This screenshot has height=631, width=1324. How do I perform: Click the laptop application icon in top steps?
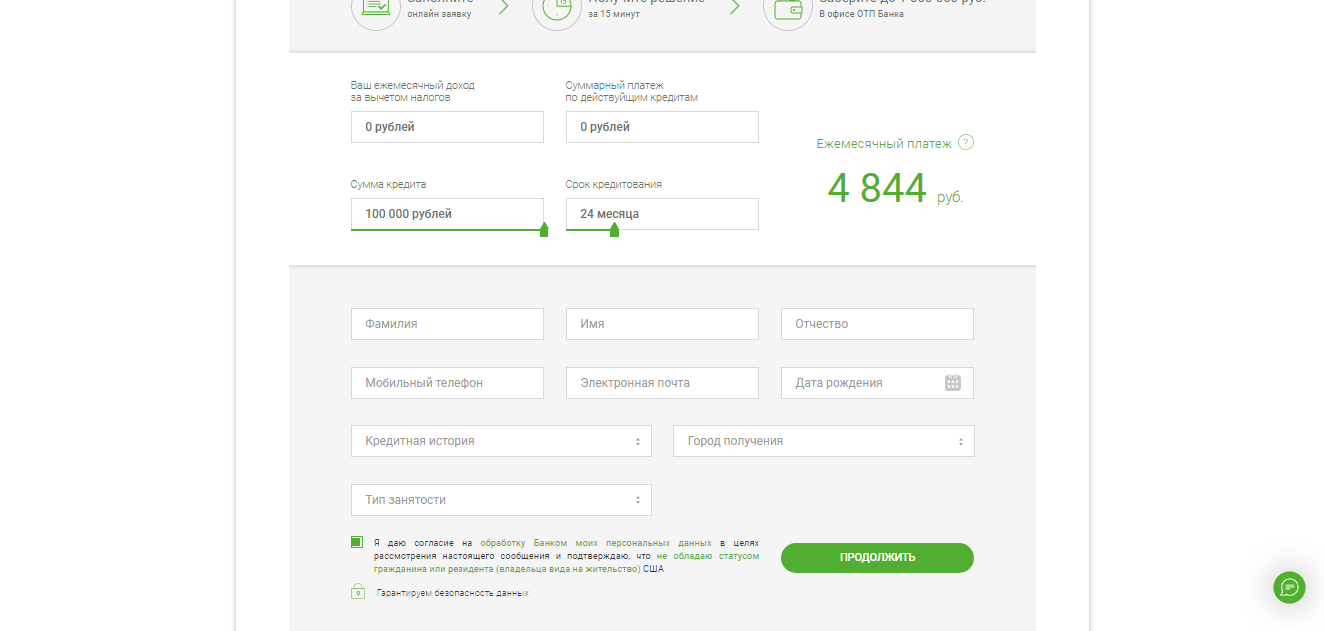(x=375, y=8)
